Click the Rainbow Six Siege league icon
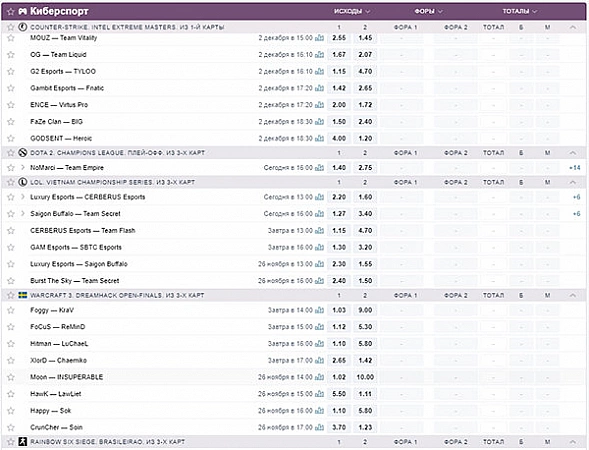This screenshot has width=589, height=450. coord(23,442)
